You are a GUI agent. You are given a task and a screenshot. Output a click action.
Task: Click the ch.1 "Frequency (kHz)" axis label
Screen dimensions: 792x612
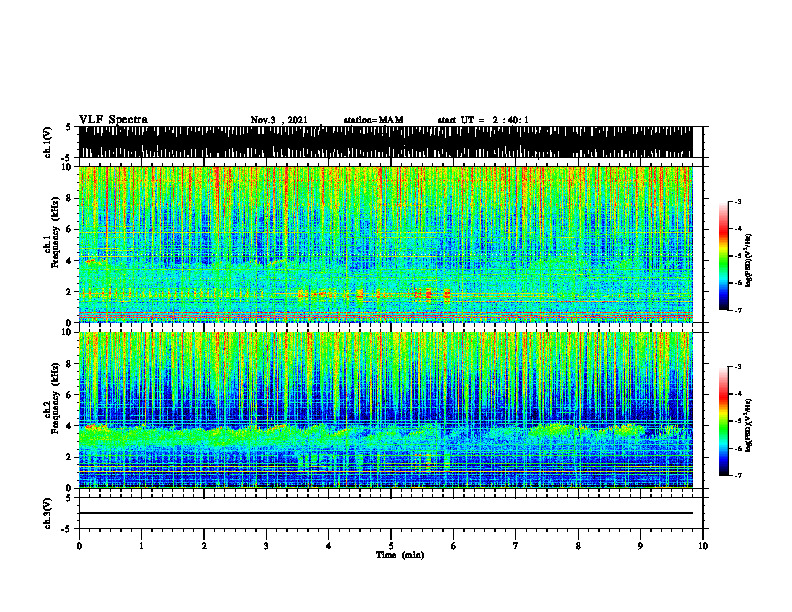54,232
